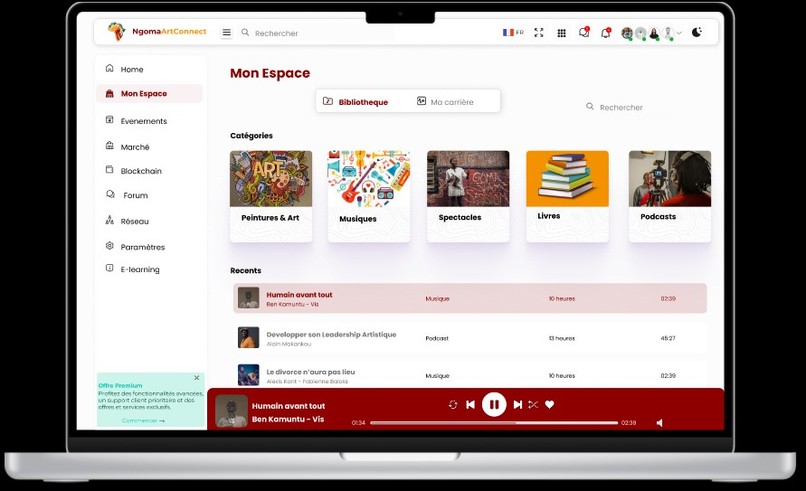The image size is (806, 491).
Task: Seek on the playback progress bar
Action: point(494,423)
